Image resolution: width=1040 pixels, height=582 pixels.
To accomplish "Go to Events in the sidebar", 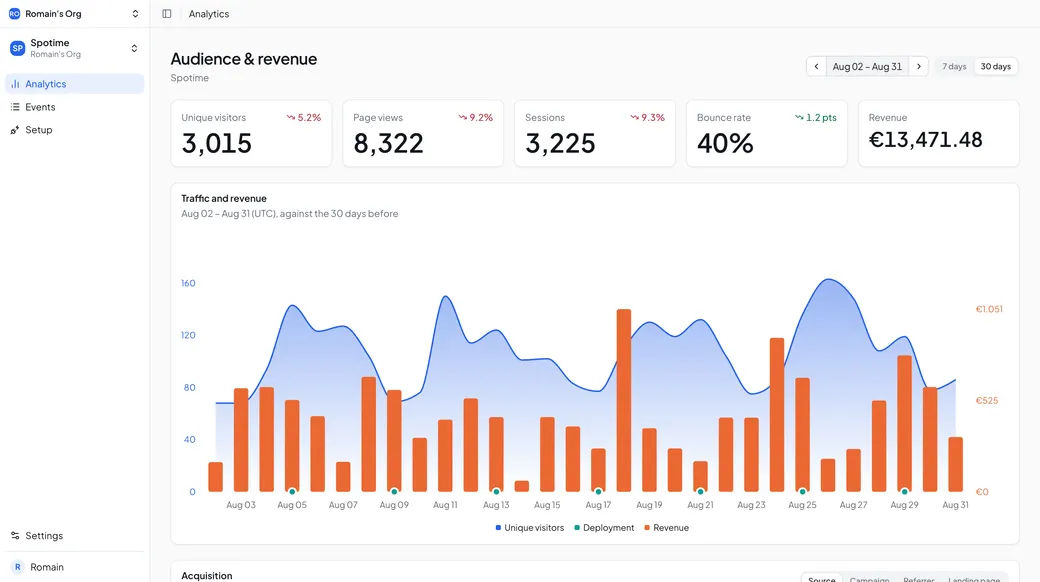I will tap(74, 107).
